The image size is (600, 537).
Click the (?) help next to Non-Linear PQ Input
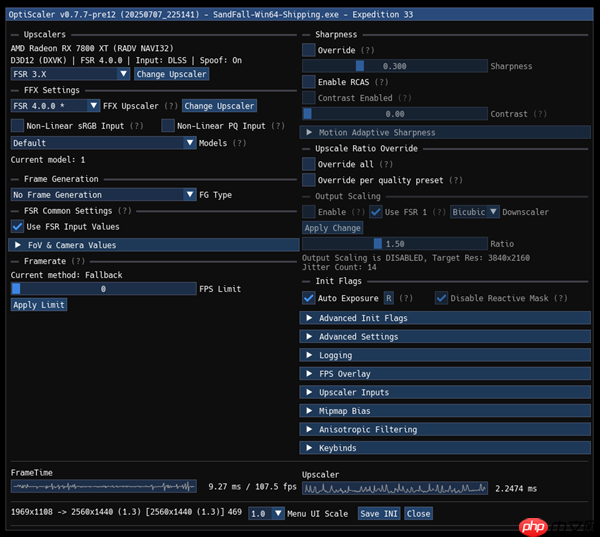coord(278,126)
